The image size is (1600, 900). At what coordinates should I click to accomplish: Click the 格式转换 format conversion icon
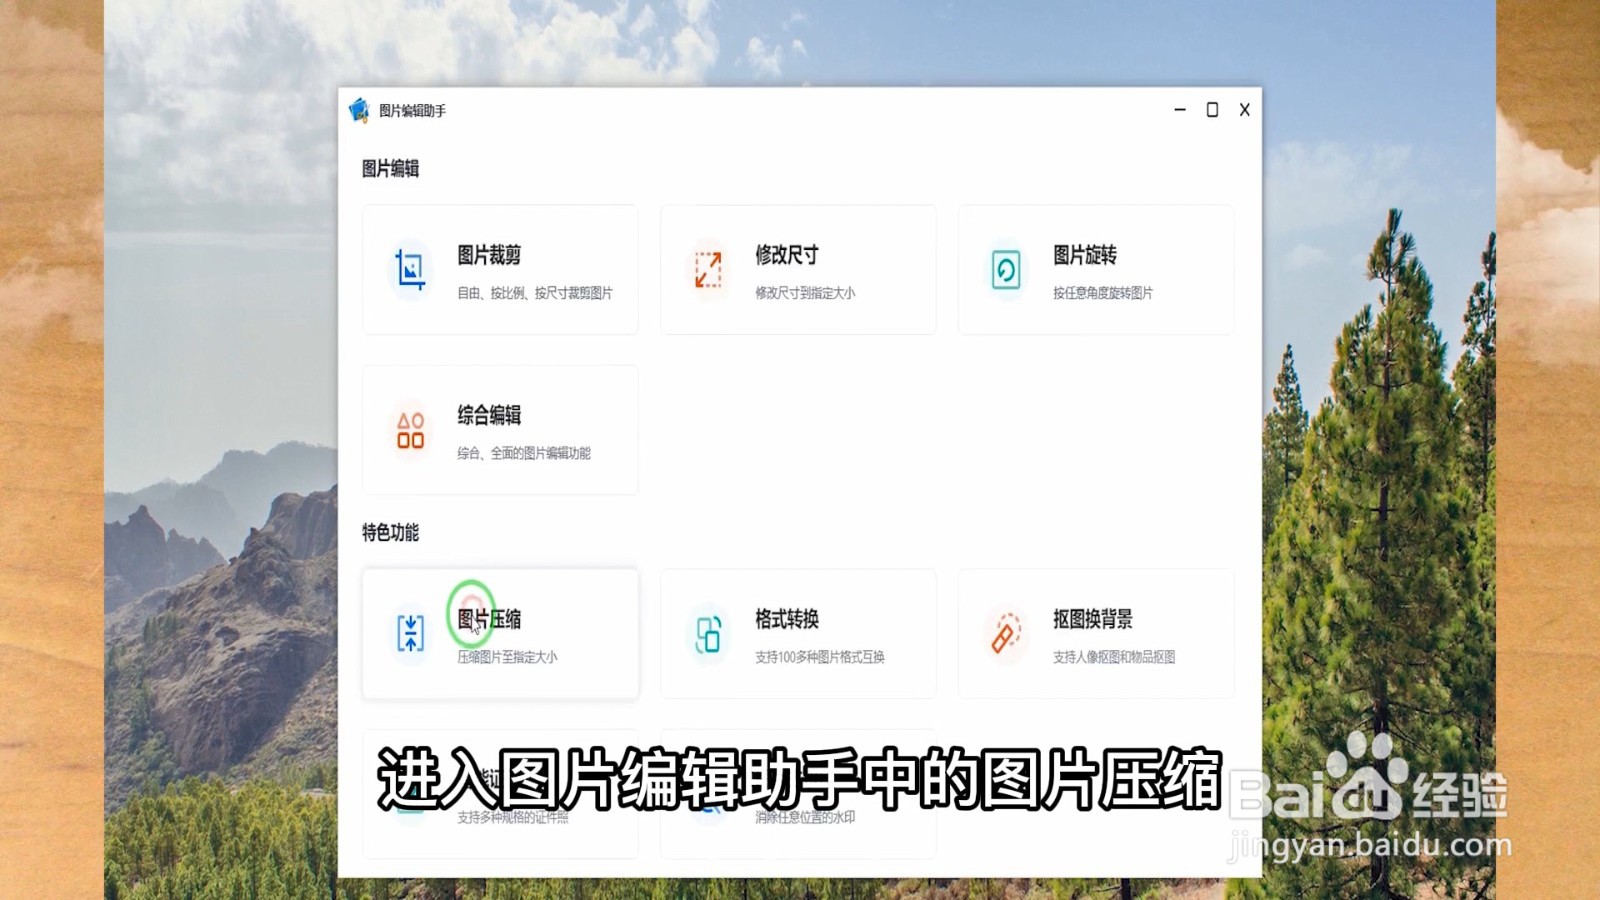point(707,634)
